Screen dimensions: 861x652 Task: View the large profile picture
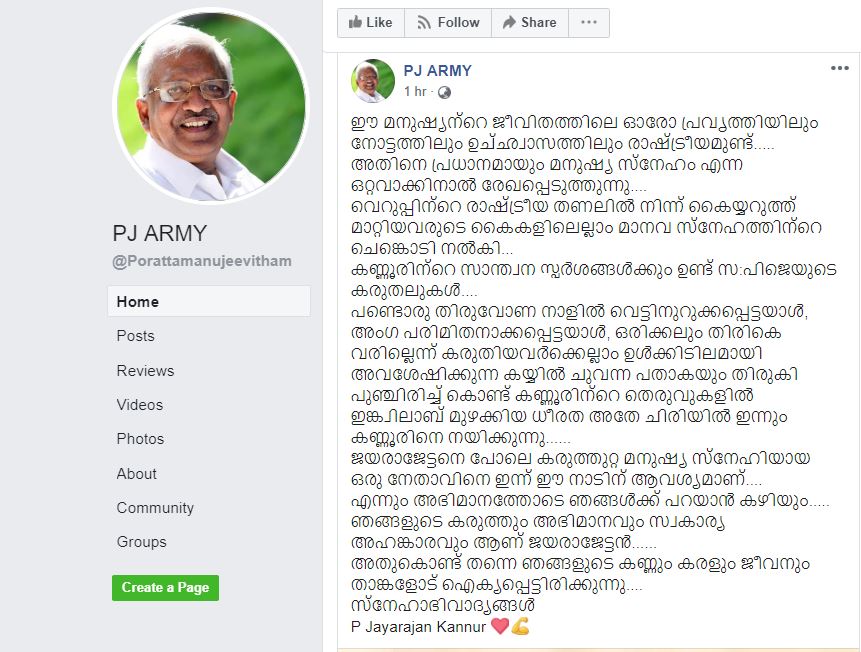pyautogui.click(x=211, y=105)
